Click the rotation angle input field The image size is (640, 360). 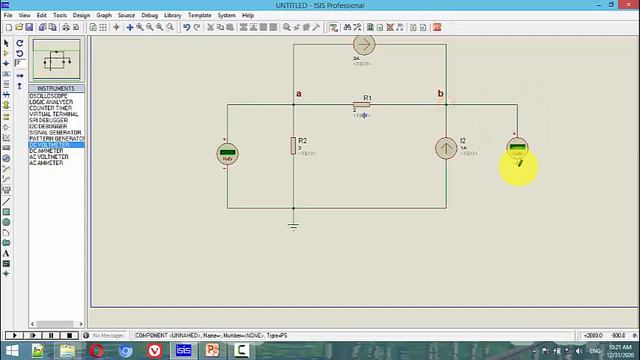[x=20, y=63]
